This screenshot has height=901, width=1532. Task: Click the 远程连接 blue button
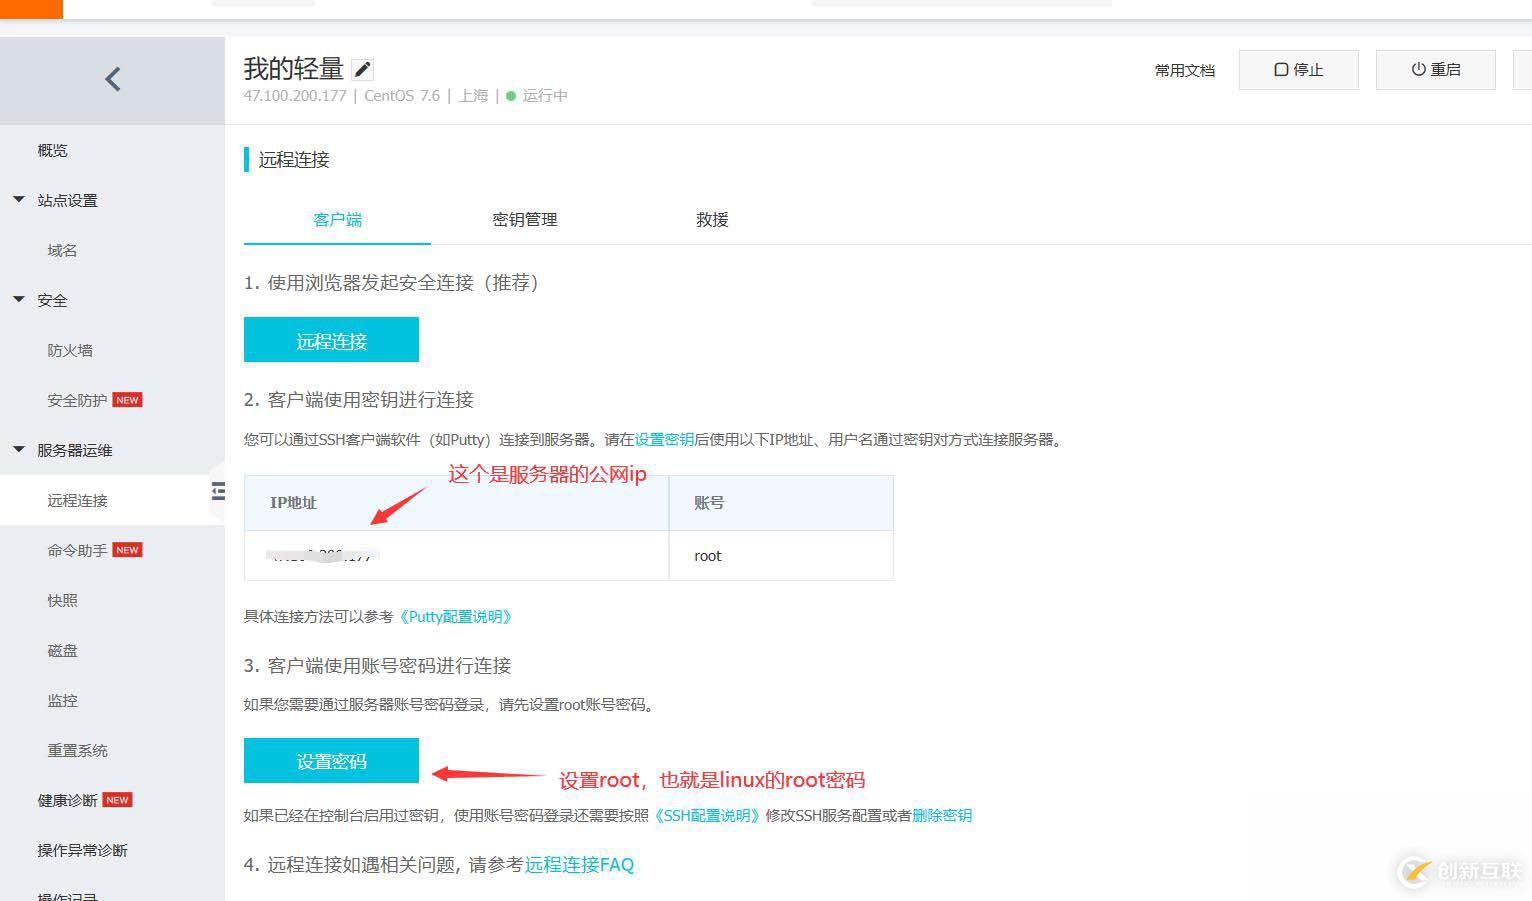331,340
